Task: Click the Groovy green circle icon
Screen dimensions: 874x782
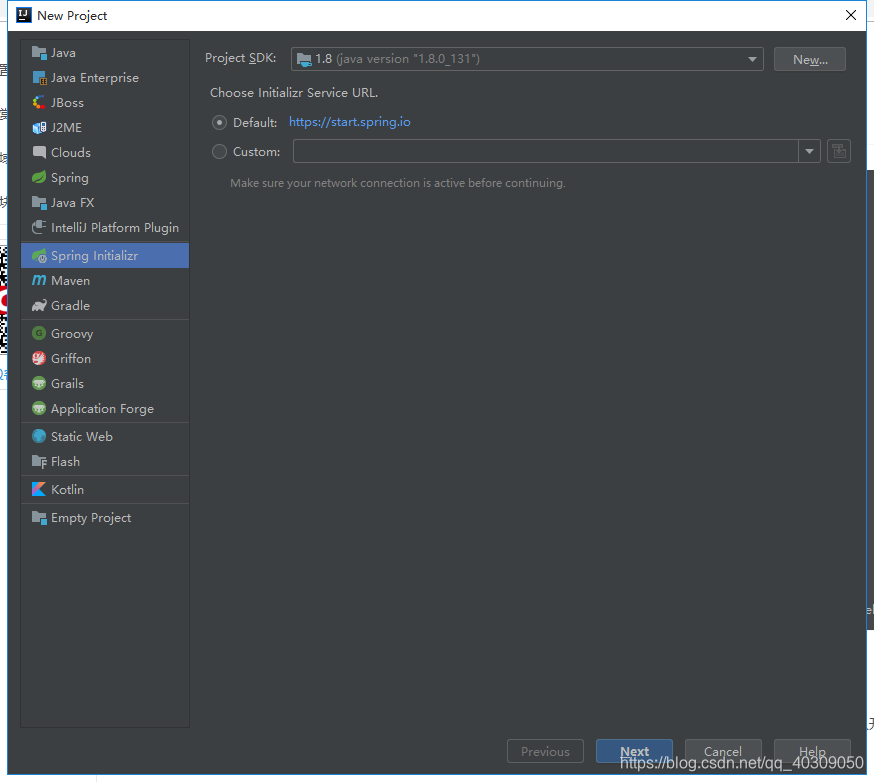Action: point(39,333)
